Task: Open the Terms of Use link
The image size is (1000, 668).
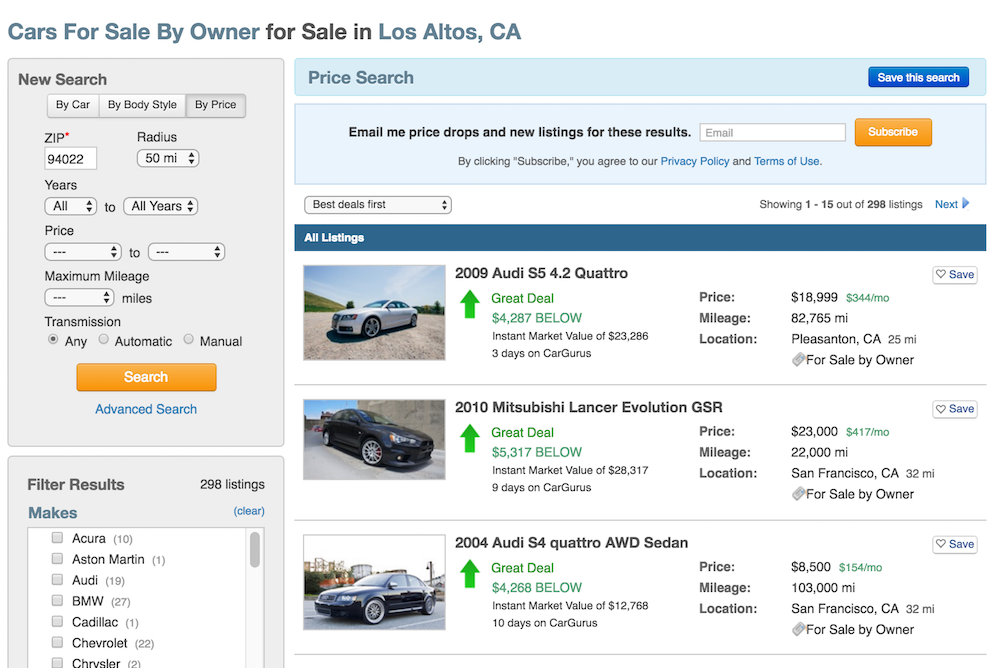Action: click(787, 161)
